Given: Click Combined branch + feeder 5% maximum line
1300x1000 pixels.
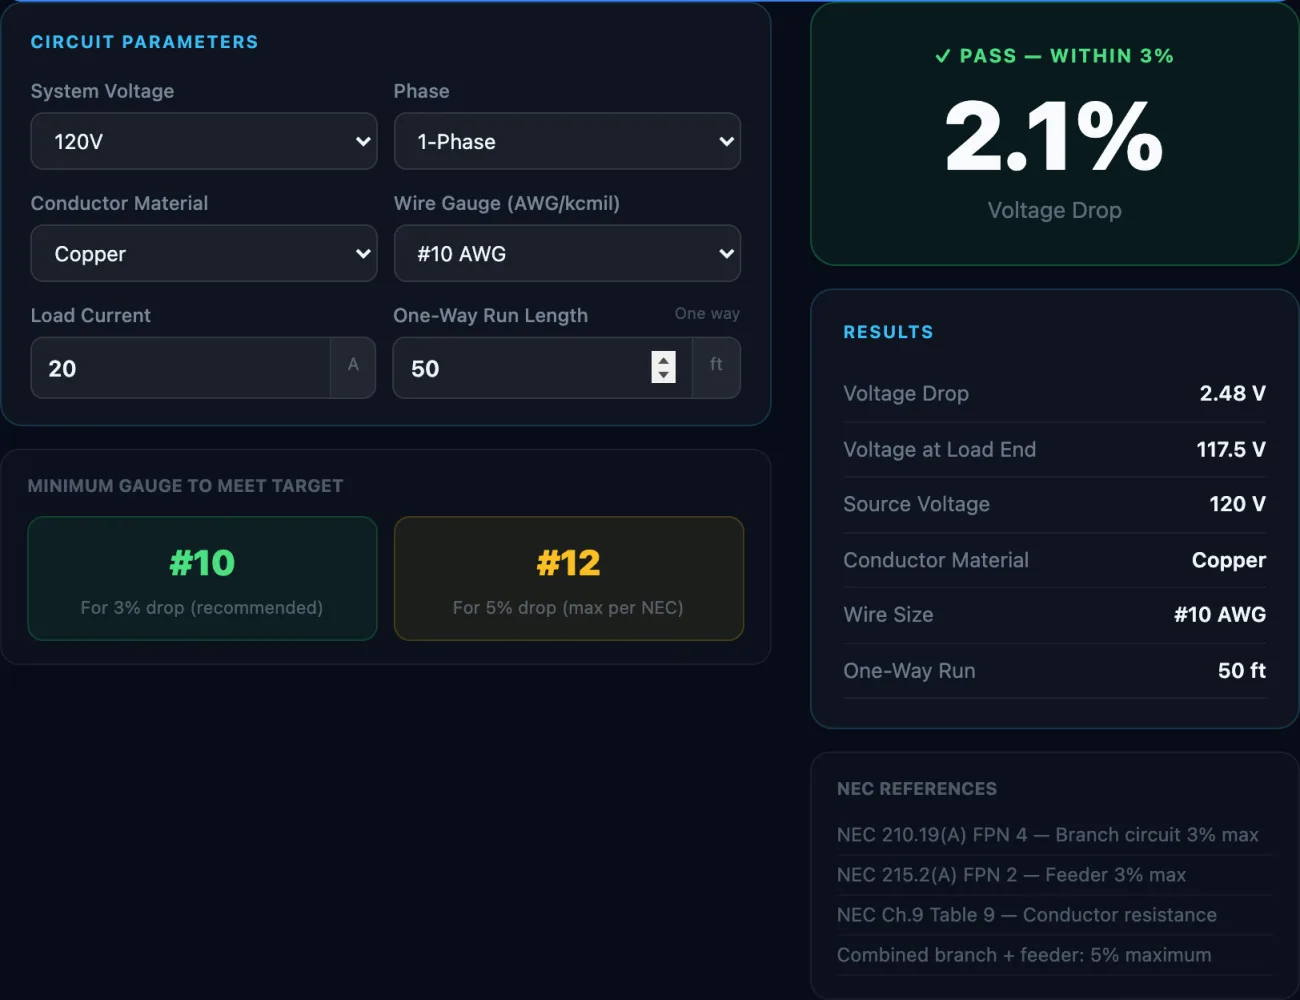Looking at the screenshot, I should [1024, 954].
